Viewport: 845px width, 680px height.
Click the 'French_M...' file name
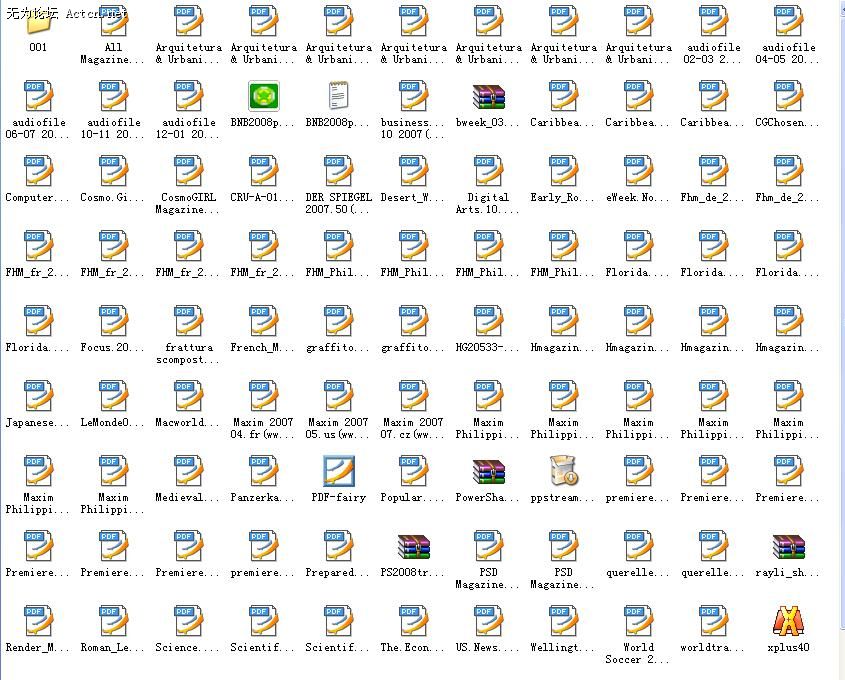[263, 348]
